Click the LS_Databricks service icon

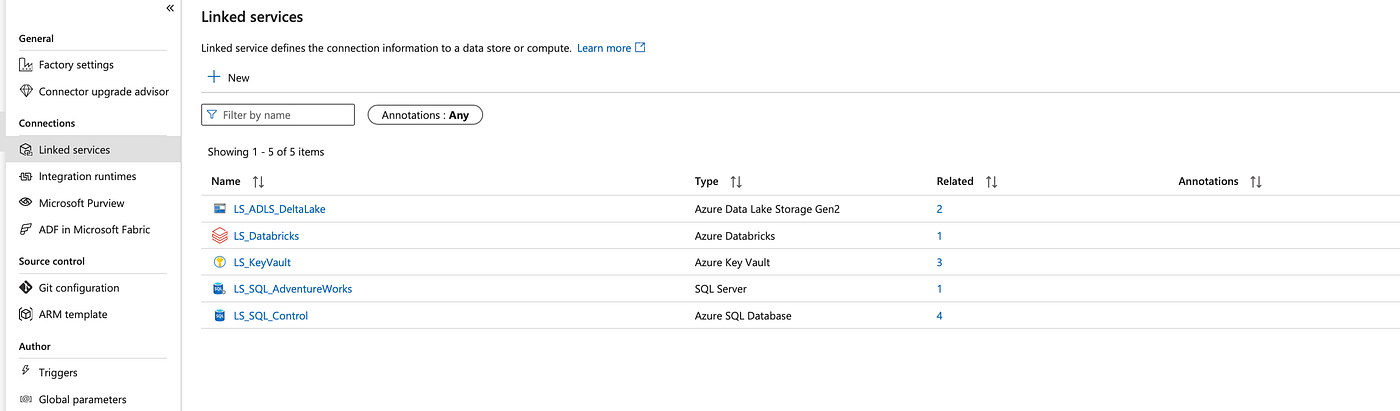[x=220, y=236]
